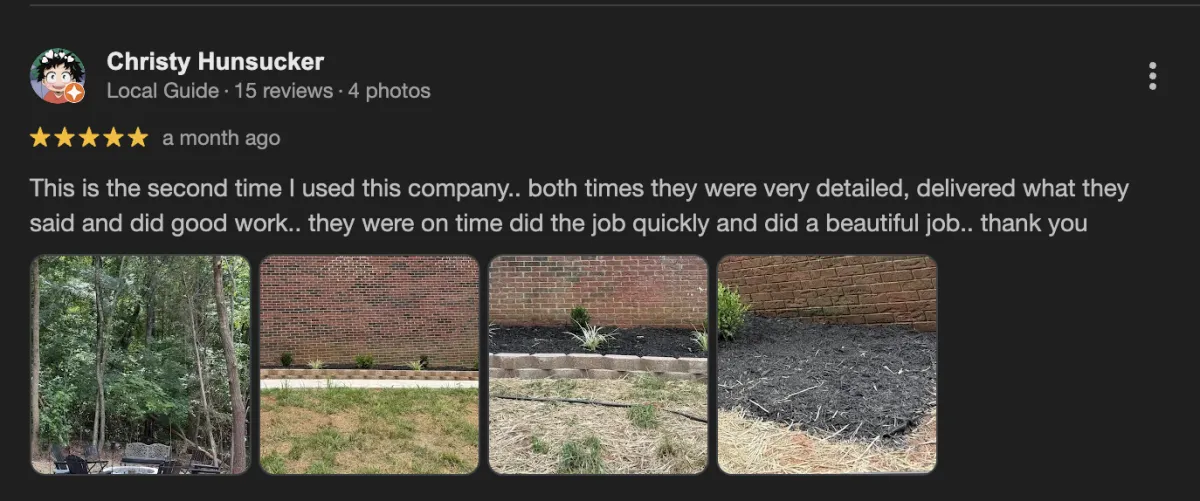The width and height of the screenshot is (1200, 501).
Task: Open the close-up black mulch photo
Action: coord(827,364)
